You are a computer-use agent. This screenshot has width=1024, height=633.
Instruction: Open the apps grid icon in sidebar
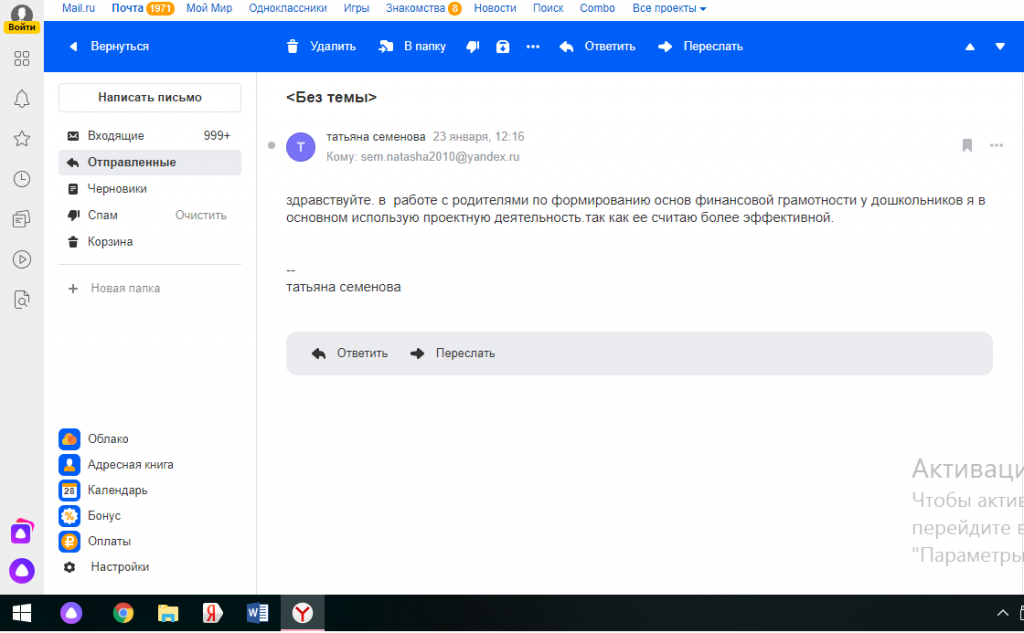coord(21,58)
